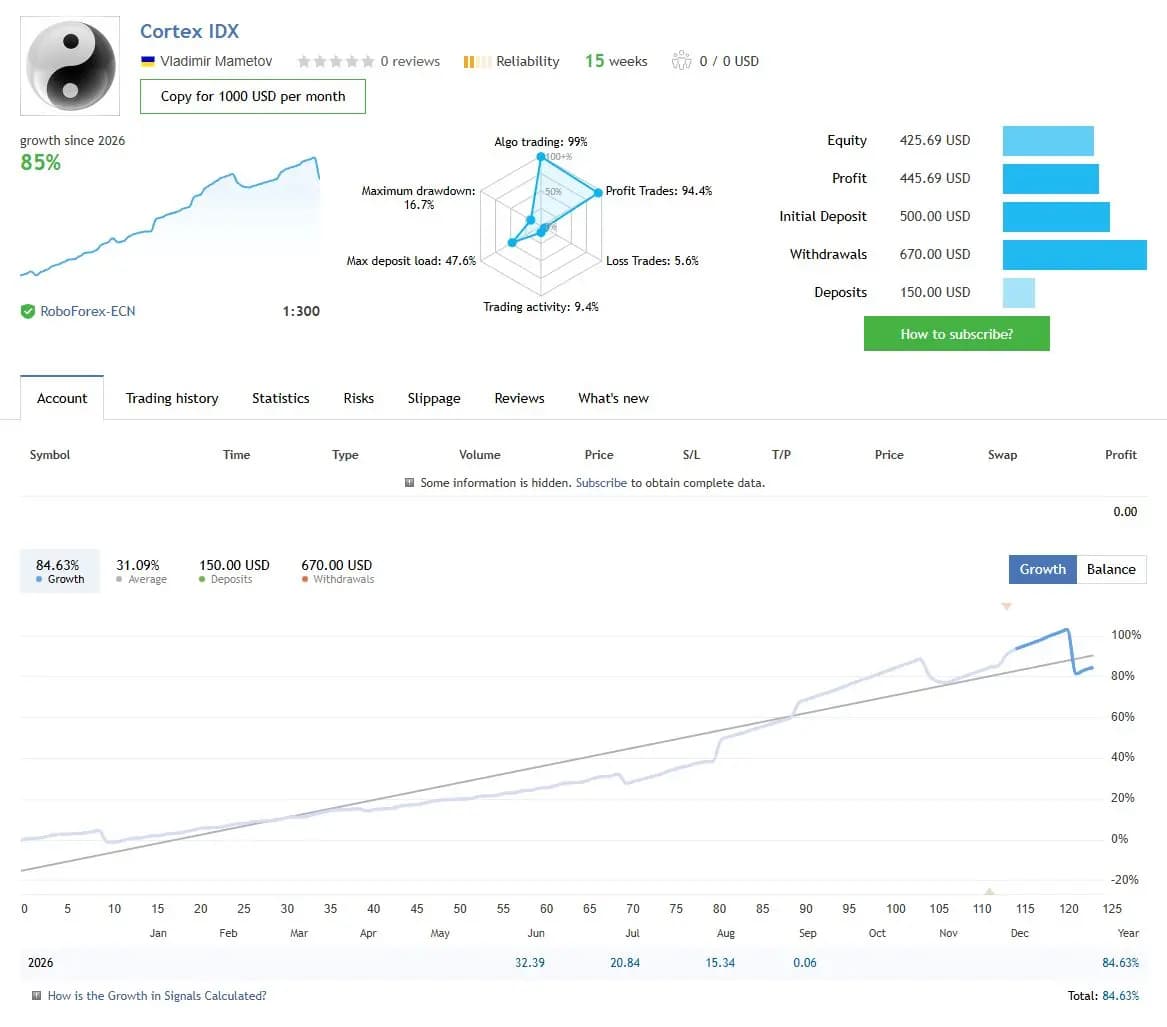Open the Risks tab

click(359, 398)
